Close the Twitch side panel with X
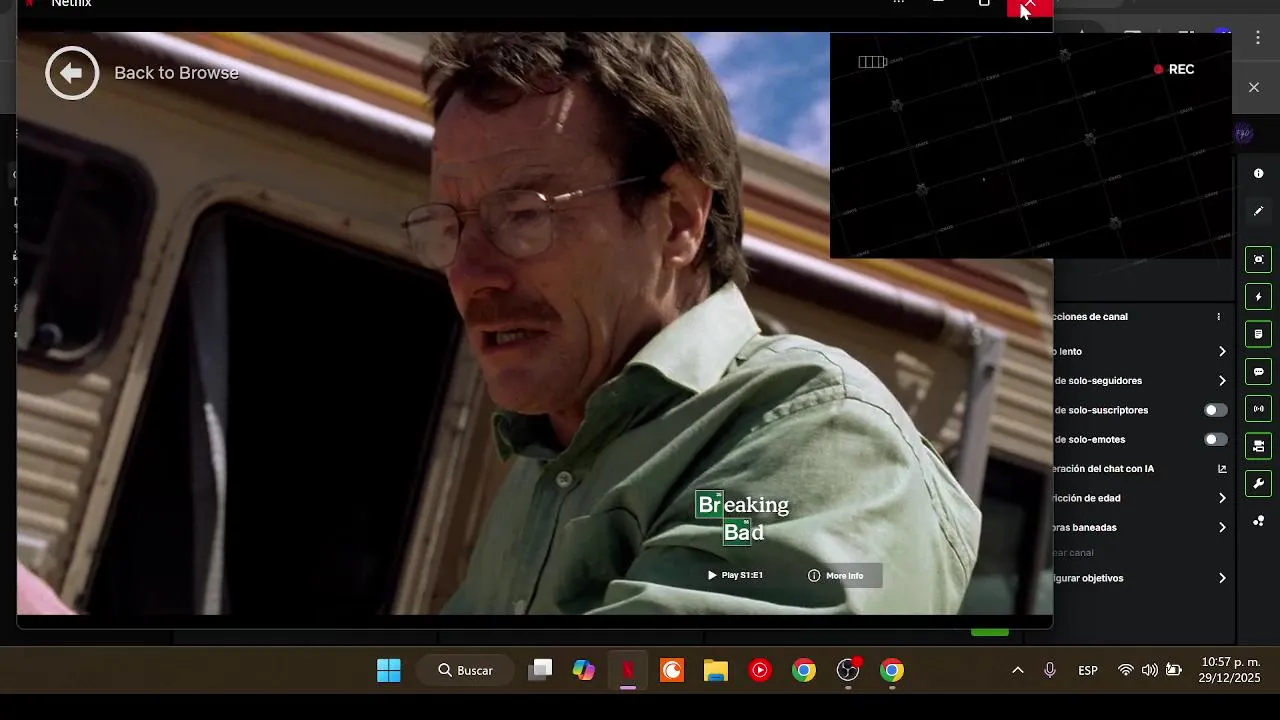Screen dimensions: 1280x720 coord(1254,88)
